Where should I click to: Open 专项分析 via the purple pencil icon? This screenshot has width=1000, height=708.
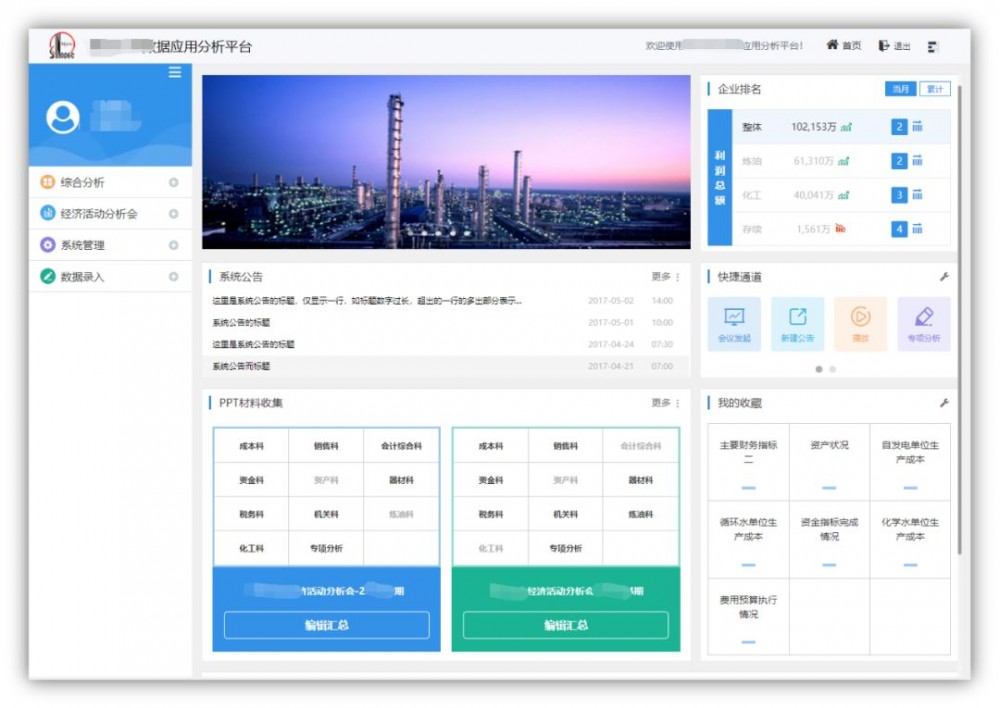pyautogui.click(x=925, y=318)
